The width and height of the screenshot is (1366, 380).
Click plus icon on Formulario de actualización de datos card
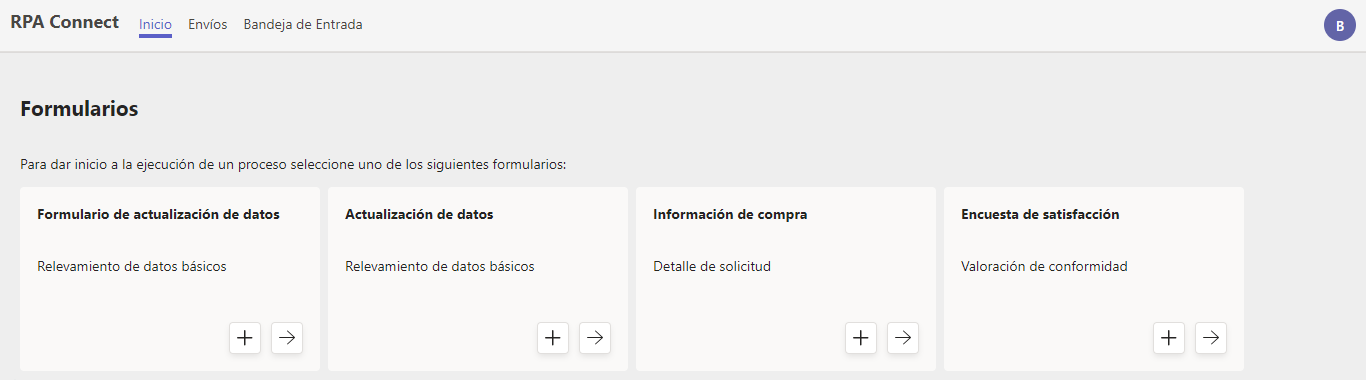pyautogui.click(x=245, y=338)
